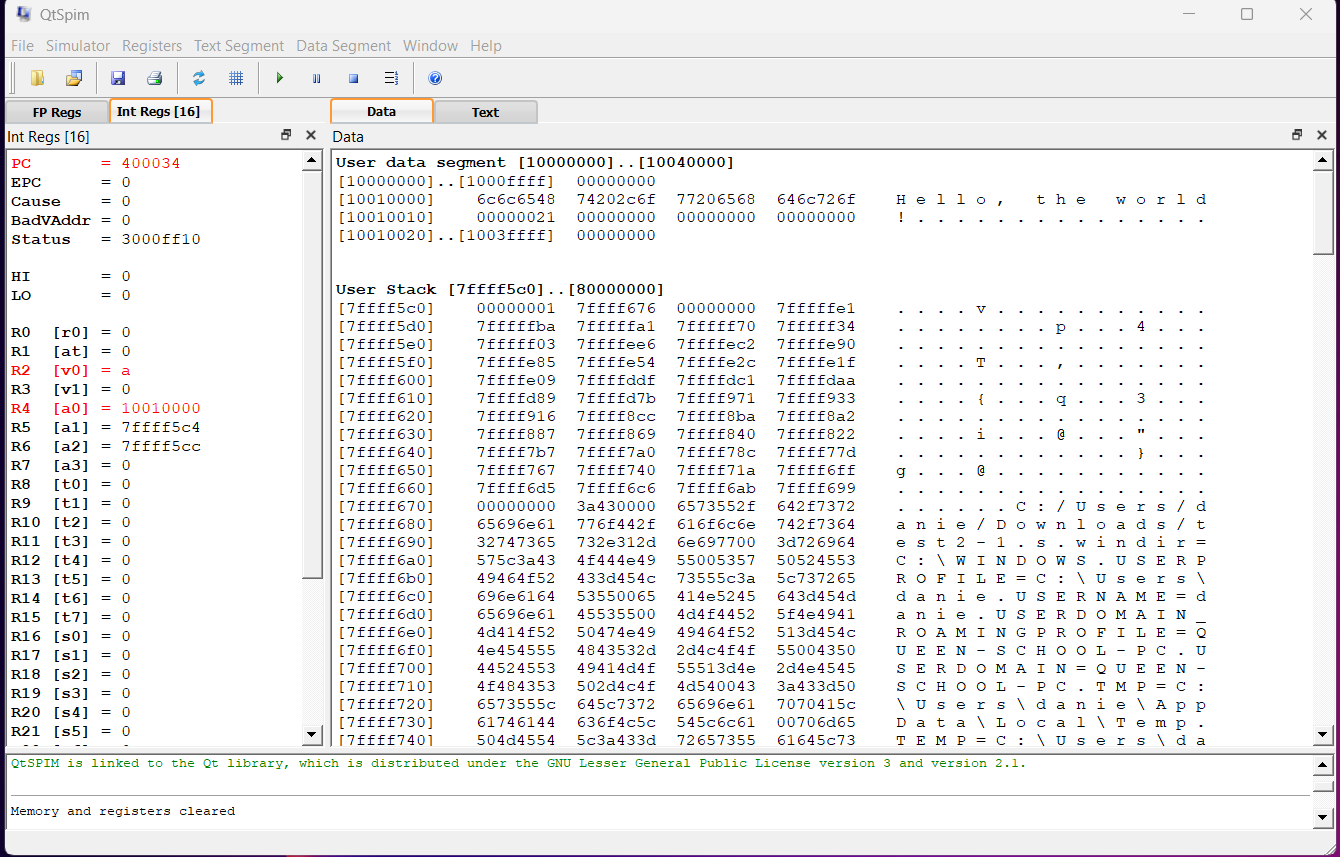Click Reinitialize and Load File icon
The image size is (1340, 857).
(74, 78)
